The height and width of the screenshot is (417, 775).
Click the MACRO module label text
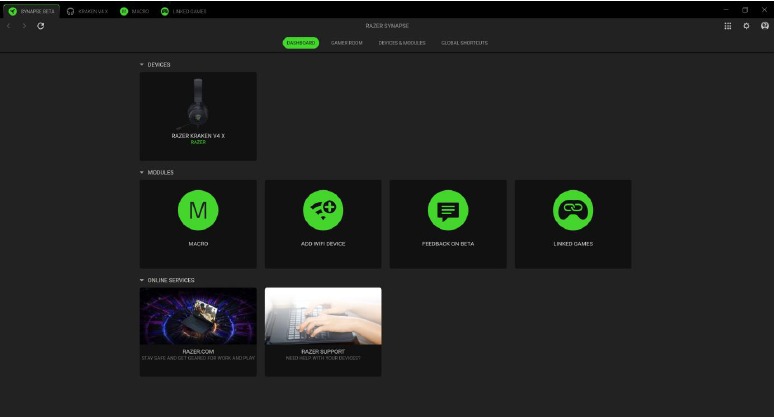click(198, 244)
